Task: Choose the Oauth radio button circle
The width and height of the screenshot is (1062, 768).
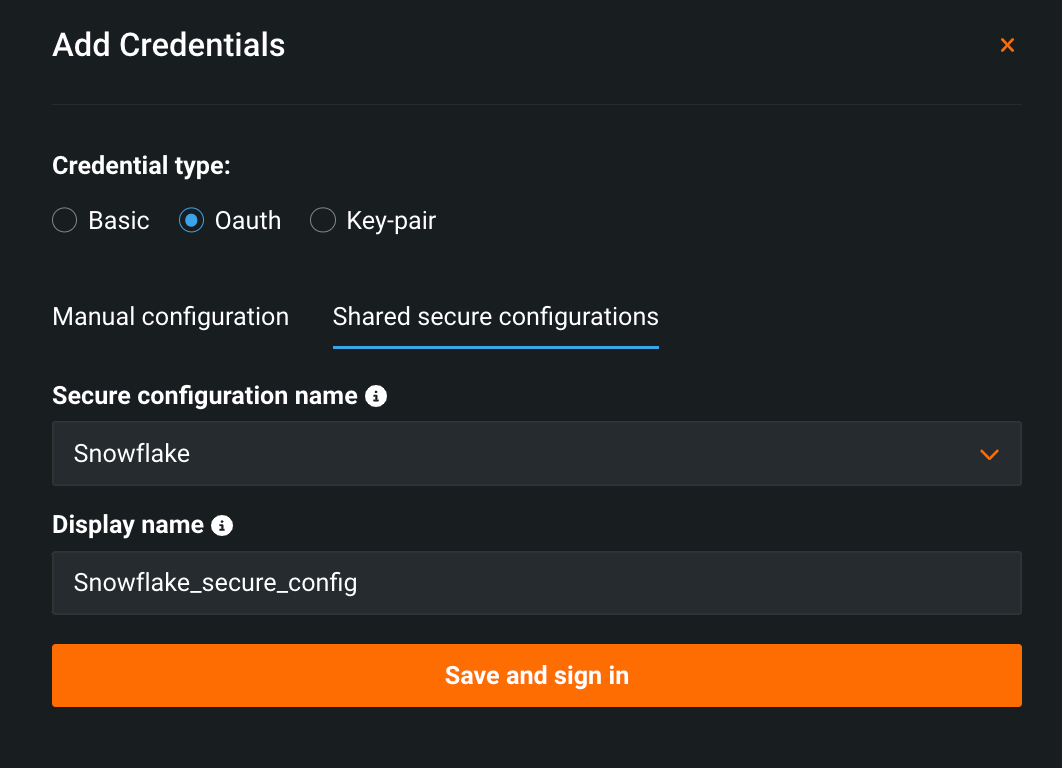Action: coord(191,221)
